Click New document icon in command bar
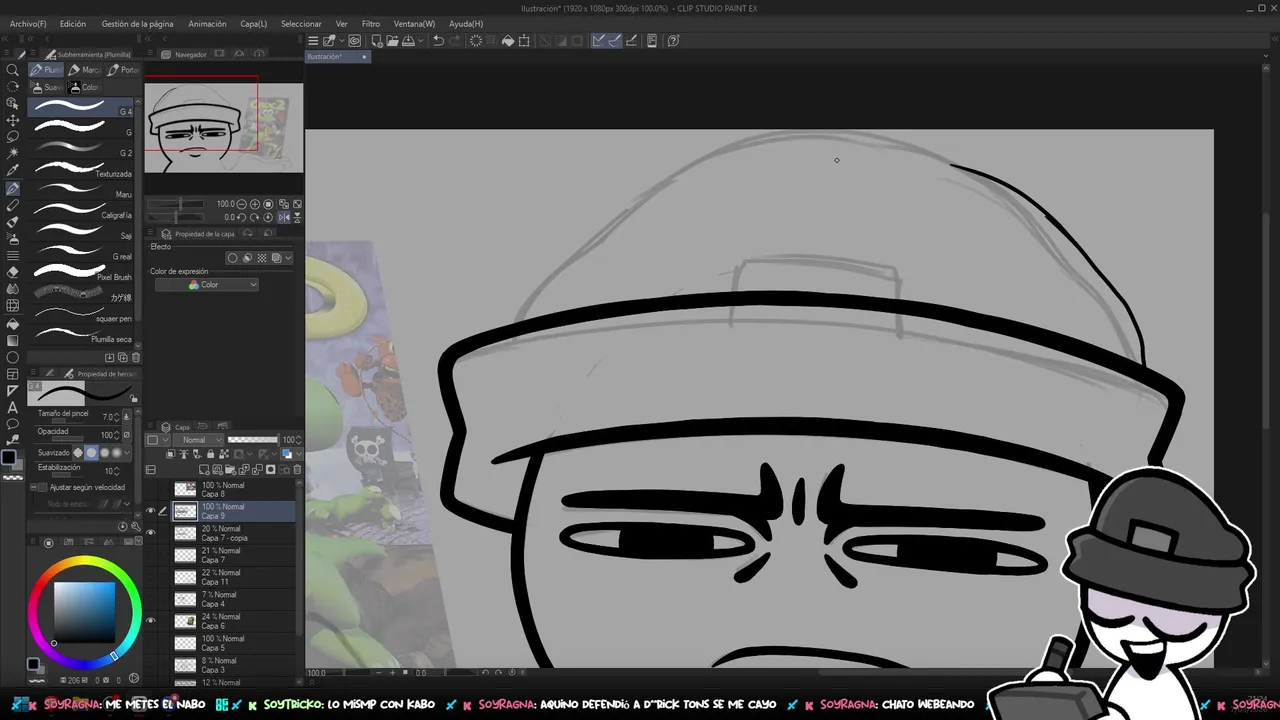The image size is (1280, 720). [x=377, y=41]
